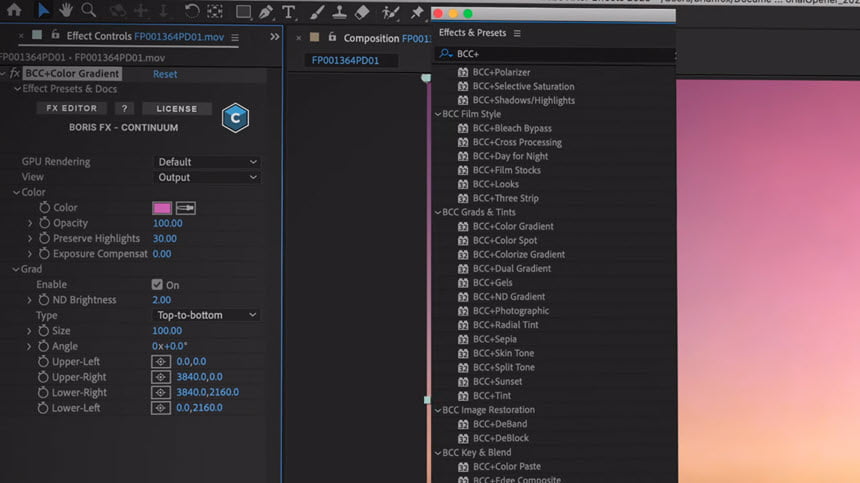Viewport: 860px width, 483px height.
Task: Select the Hand tool
Action: coord(66,10)
